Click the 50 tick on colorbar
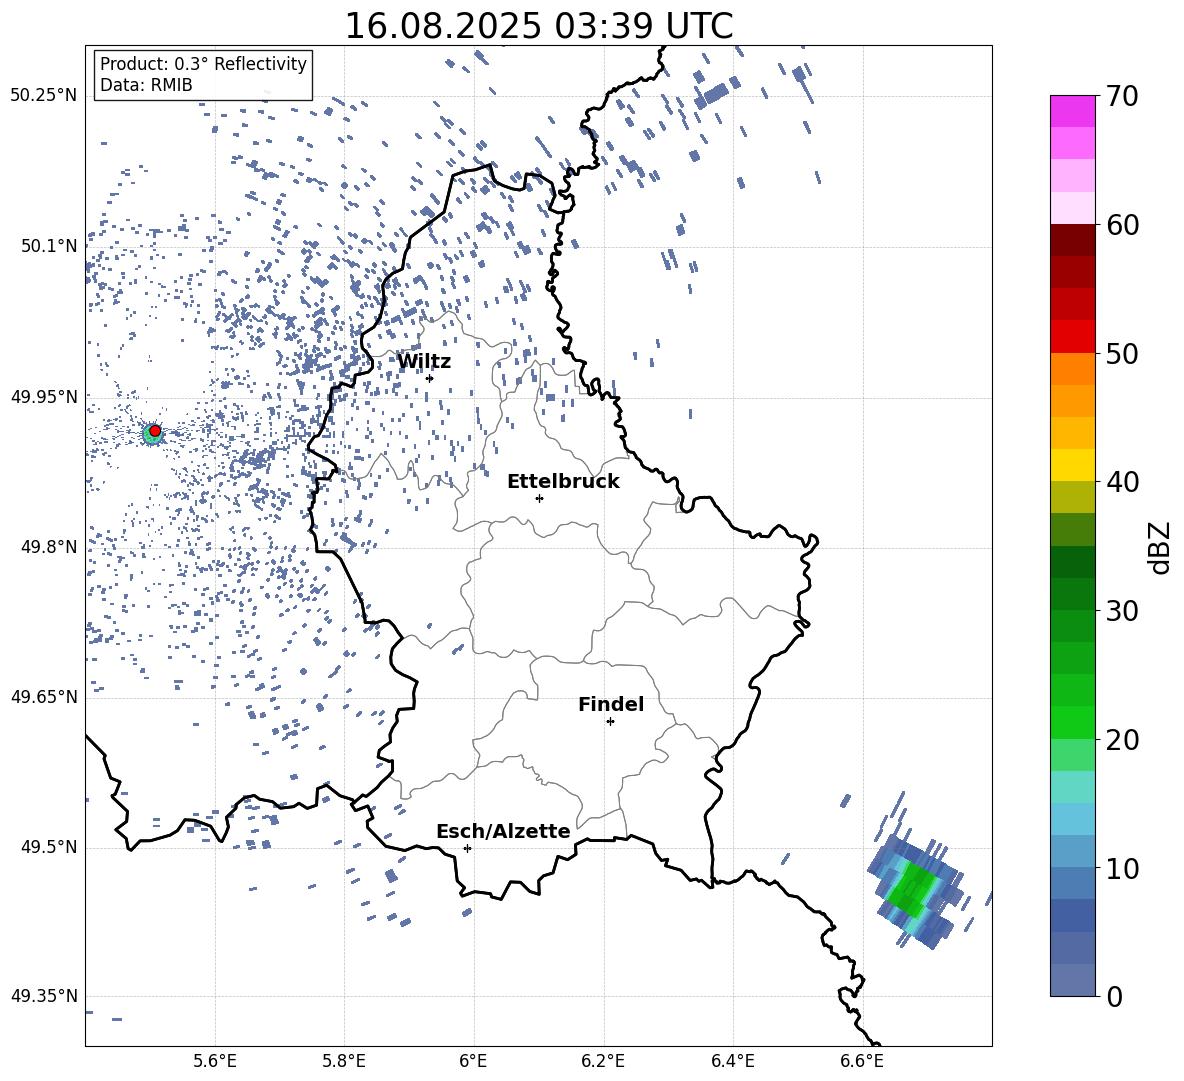The image size is (1184, 1081). point(1122,353)
